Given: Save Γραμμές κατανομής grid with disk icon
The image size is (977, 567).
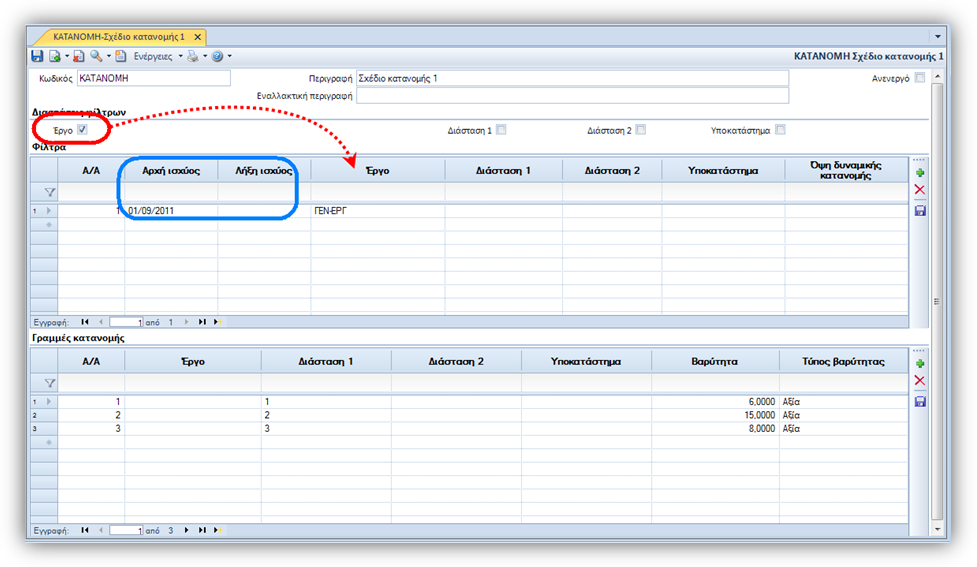Looking at the screenshot, I should [920, 401].
